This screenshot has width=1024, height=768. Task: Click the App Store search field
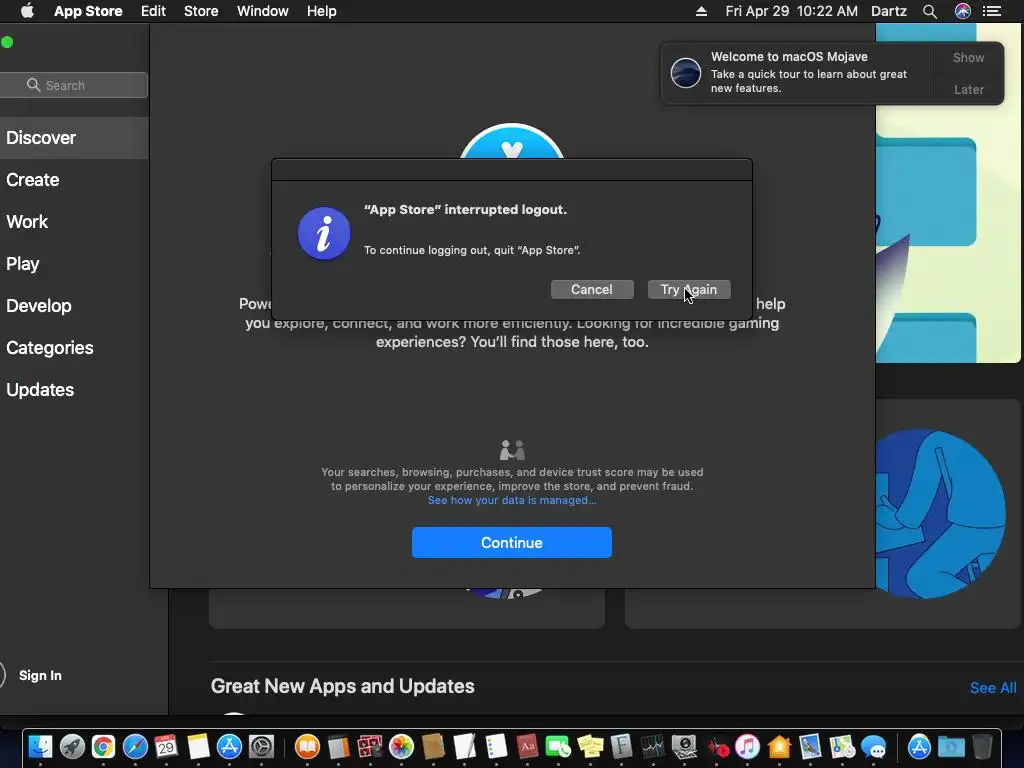click(74, 85)
